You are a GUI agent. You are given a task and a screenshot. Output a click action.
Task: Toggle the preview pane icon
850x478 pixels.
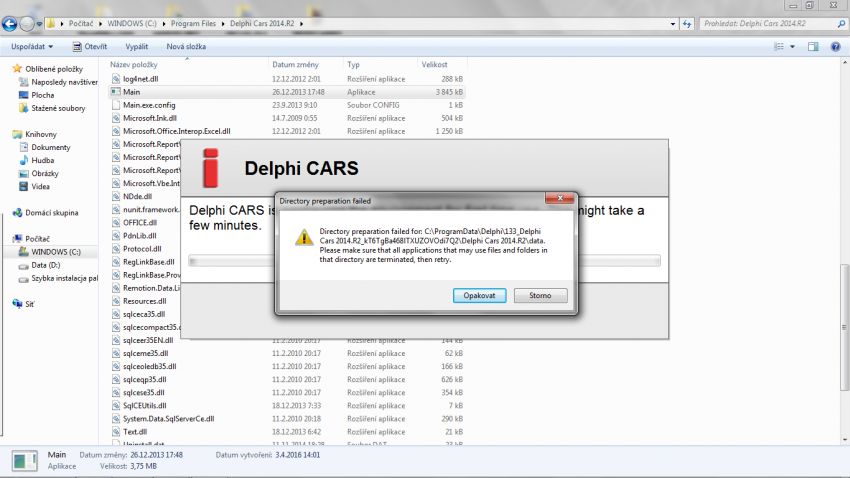tap(812, 46)
